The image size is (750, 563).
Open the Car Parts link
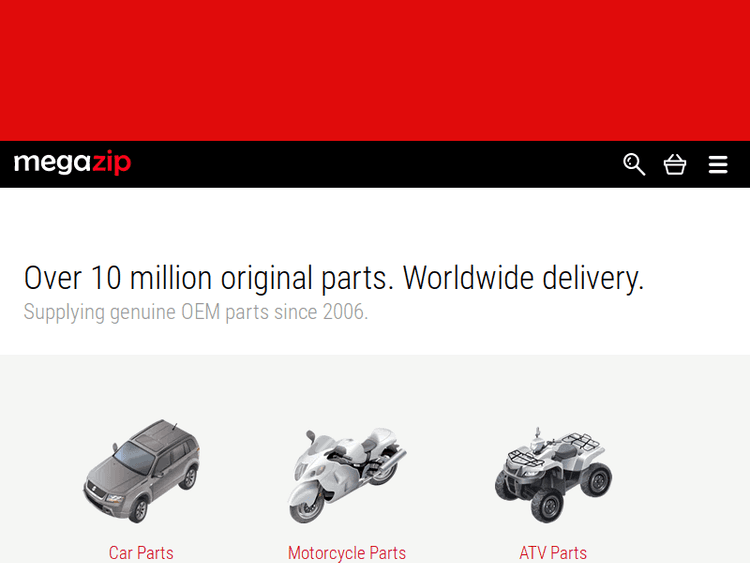click(141, 553)
